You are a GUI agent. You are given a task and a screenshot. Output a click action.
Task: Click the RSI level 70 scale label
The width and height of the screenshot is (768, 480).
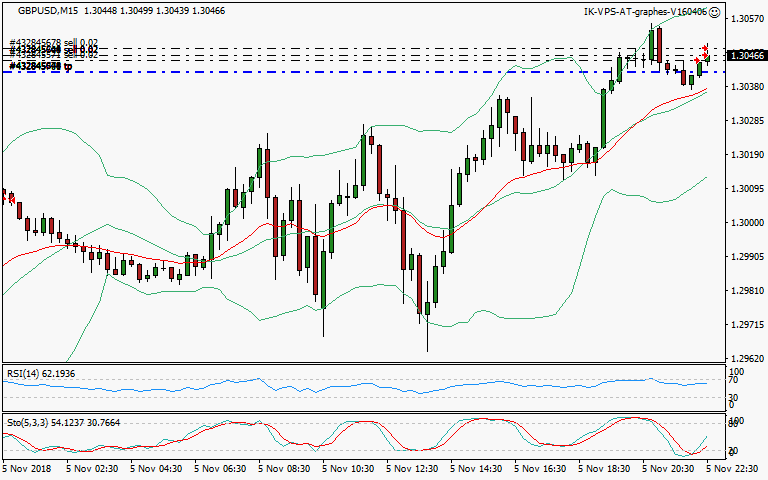click(732, 381)
